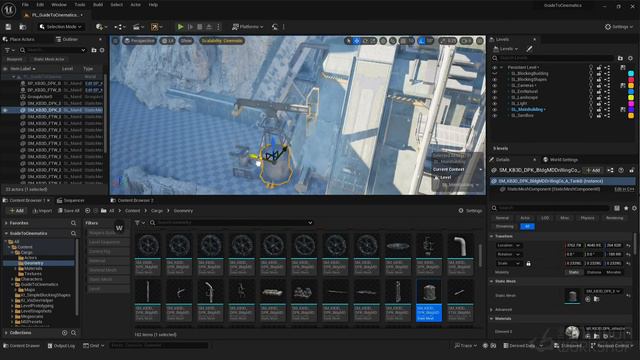Select the viewport translate gizmo tool icon
640x360 pixels.
tap(357, 41)
